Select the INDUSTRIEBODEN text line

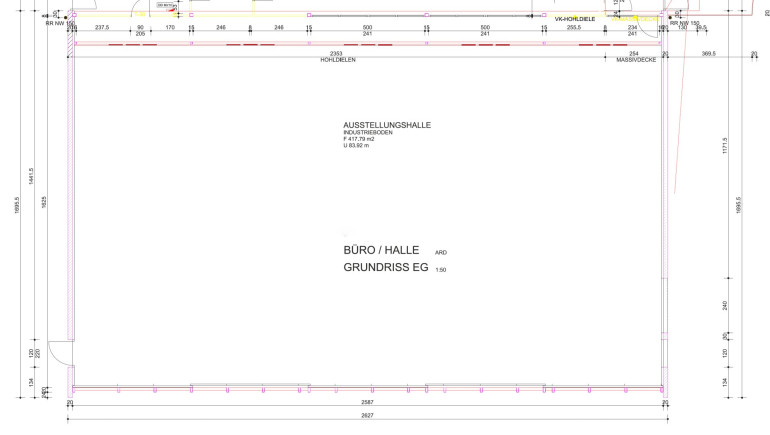[367, 133]
